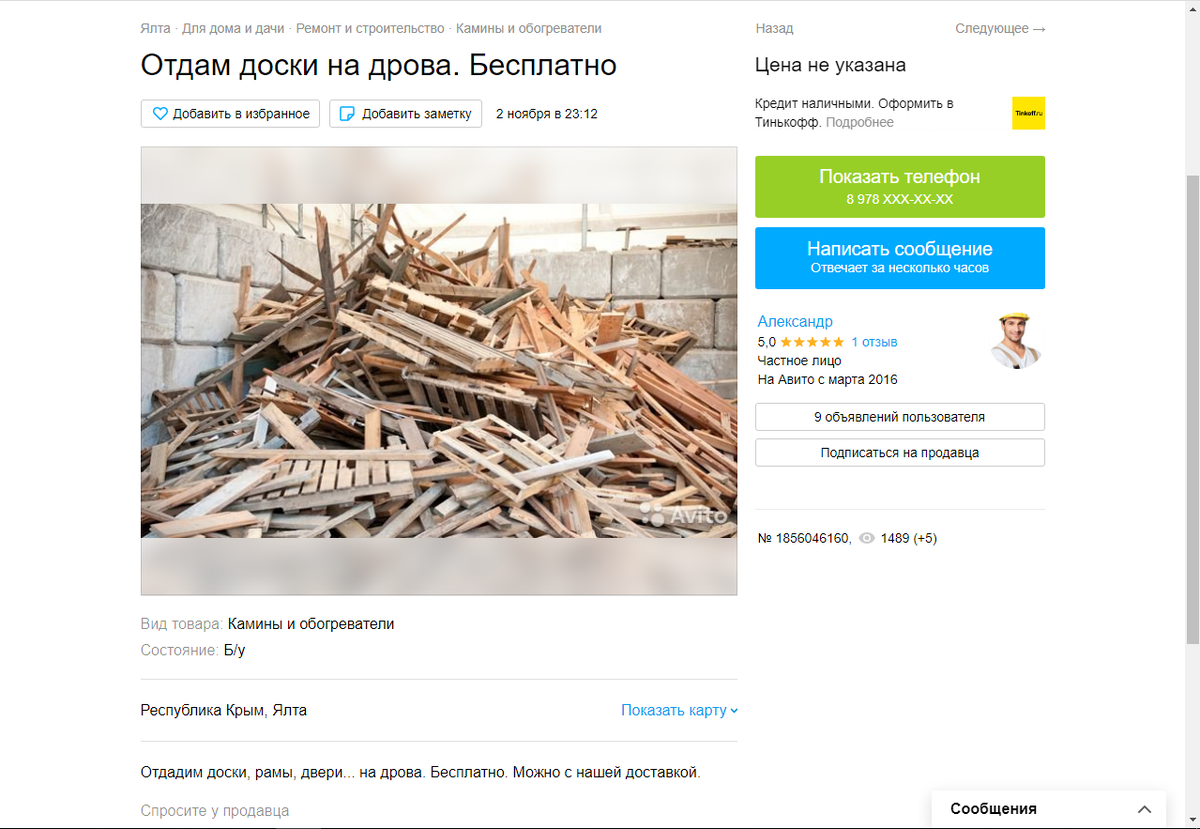Click the five-star seller rating

[812, 342]
